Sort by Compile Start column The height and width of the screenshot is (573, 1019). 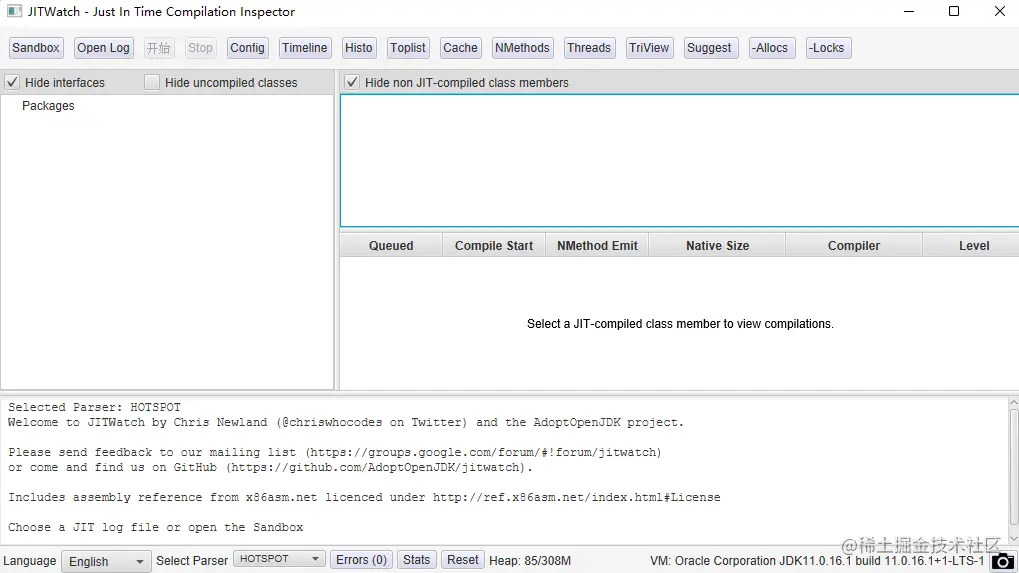point(494,246)
